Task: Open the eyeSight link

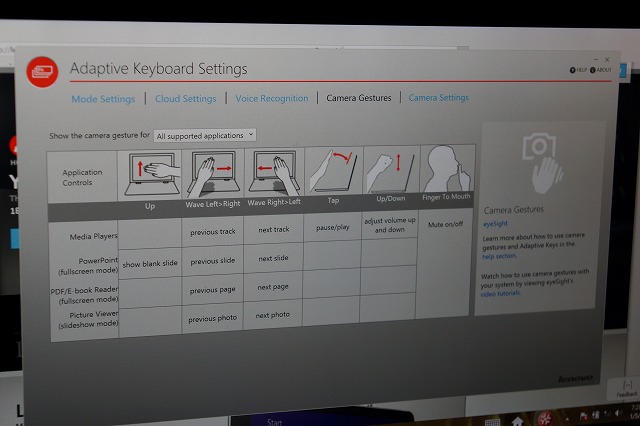Action: click(496, 224)
